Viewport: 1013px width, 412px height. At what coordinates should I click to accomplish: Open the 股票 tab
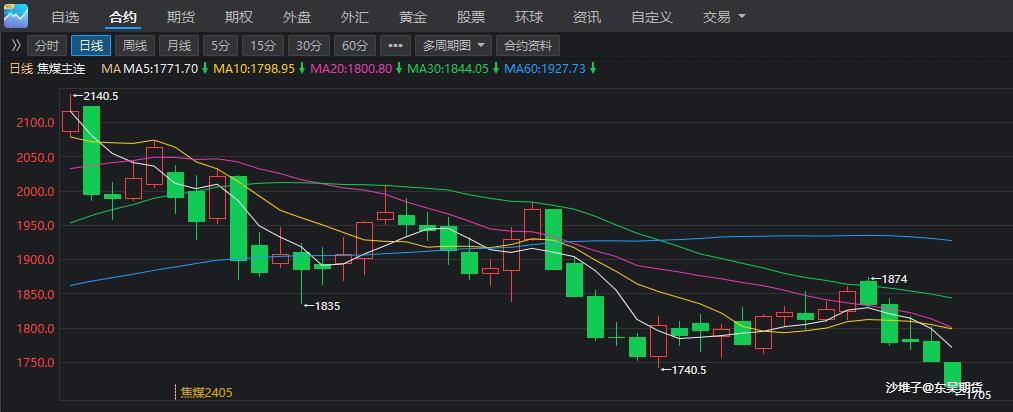pos(471,17)
